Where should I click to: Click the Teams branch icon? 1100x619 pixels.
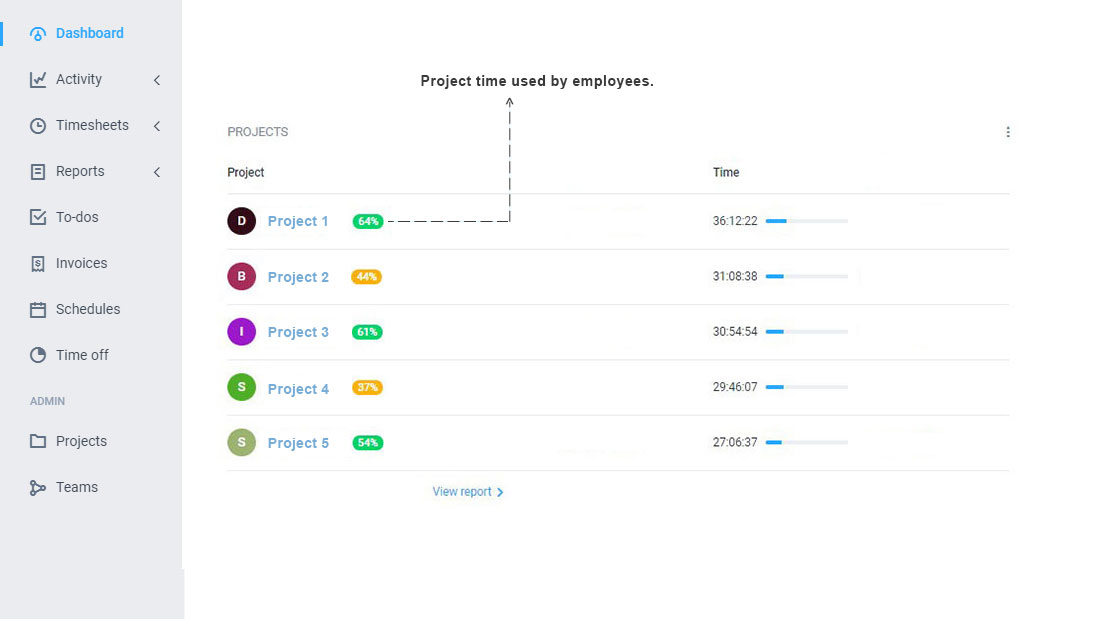tap(38, 488)
